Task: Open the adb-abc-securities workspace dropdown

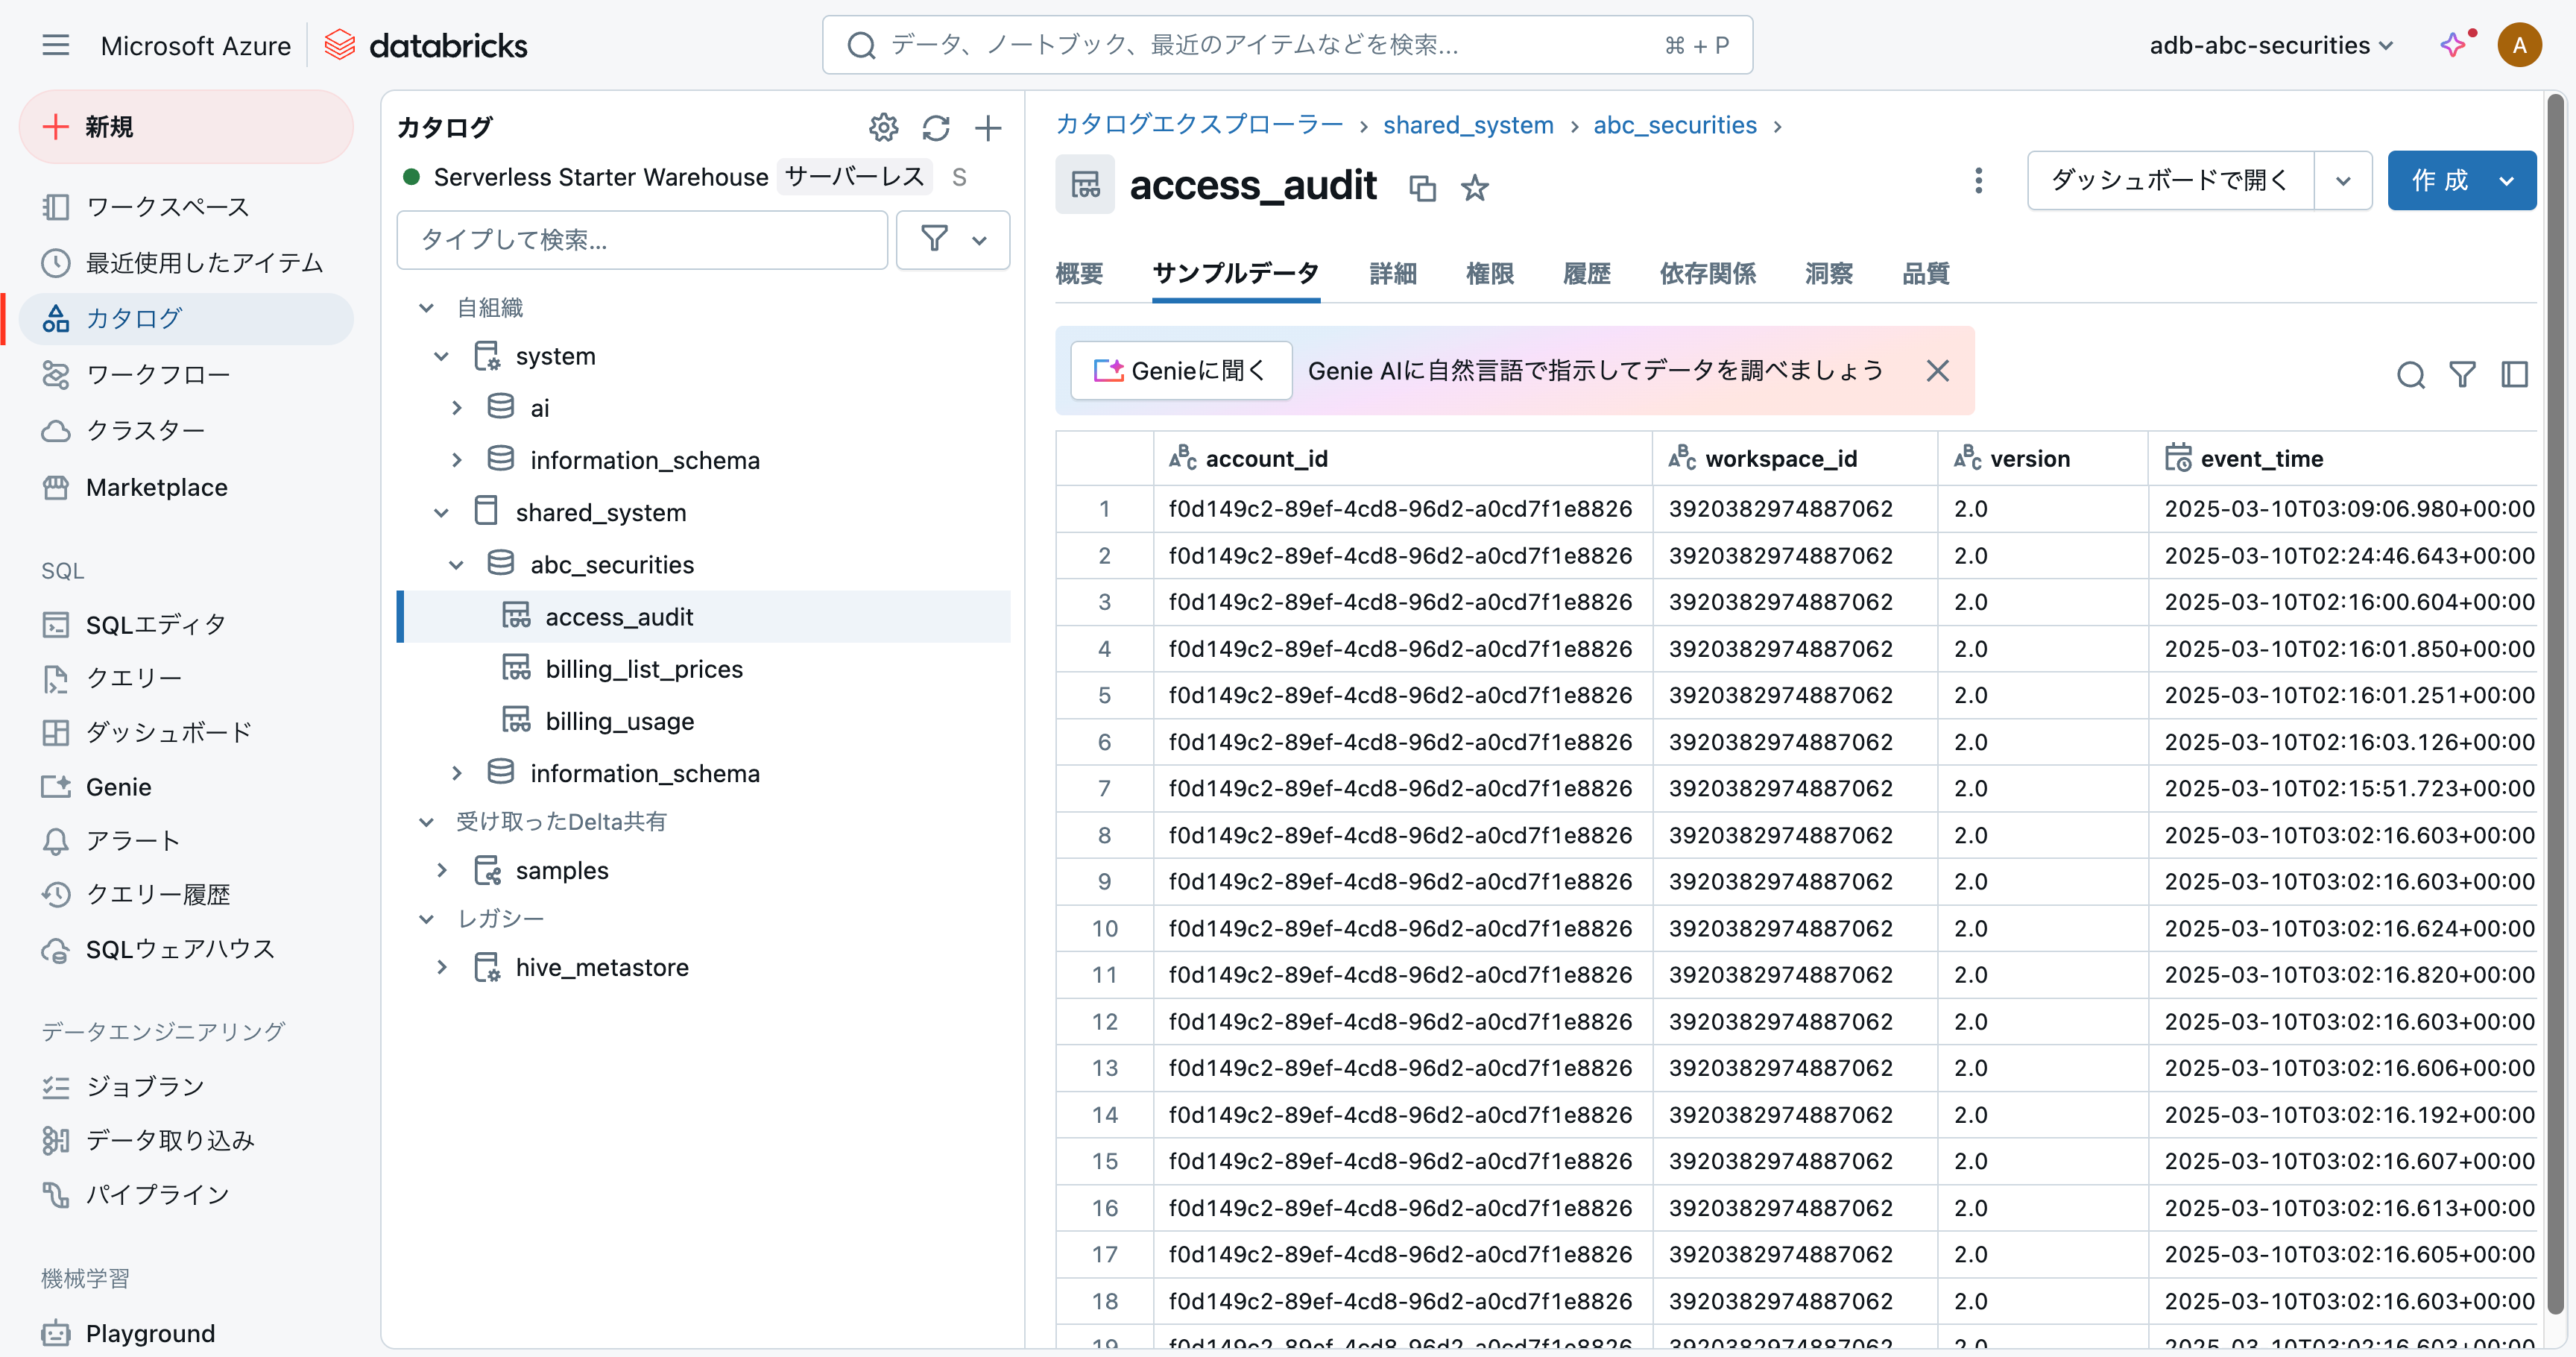Action: click(2271, 45)
